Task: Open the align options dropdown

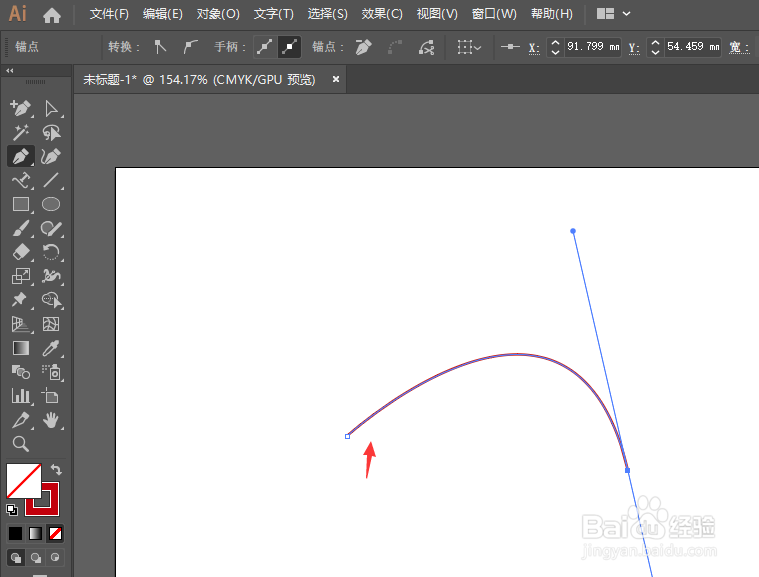Action: coord(469,47)
